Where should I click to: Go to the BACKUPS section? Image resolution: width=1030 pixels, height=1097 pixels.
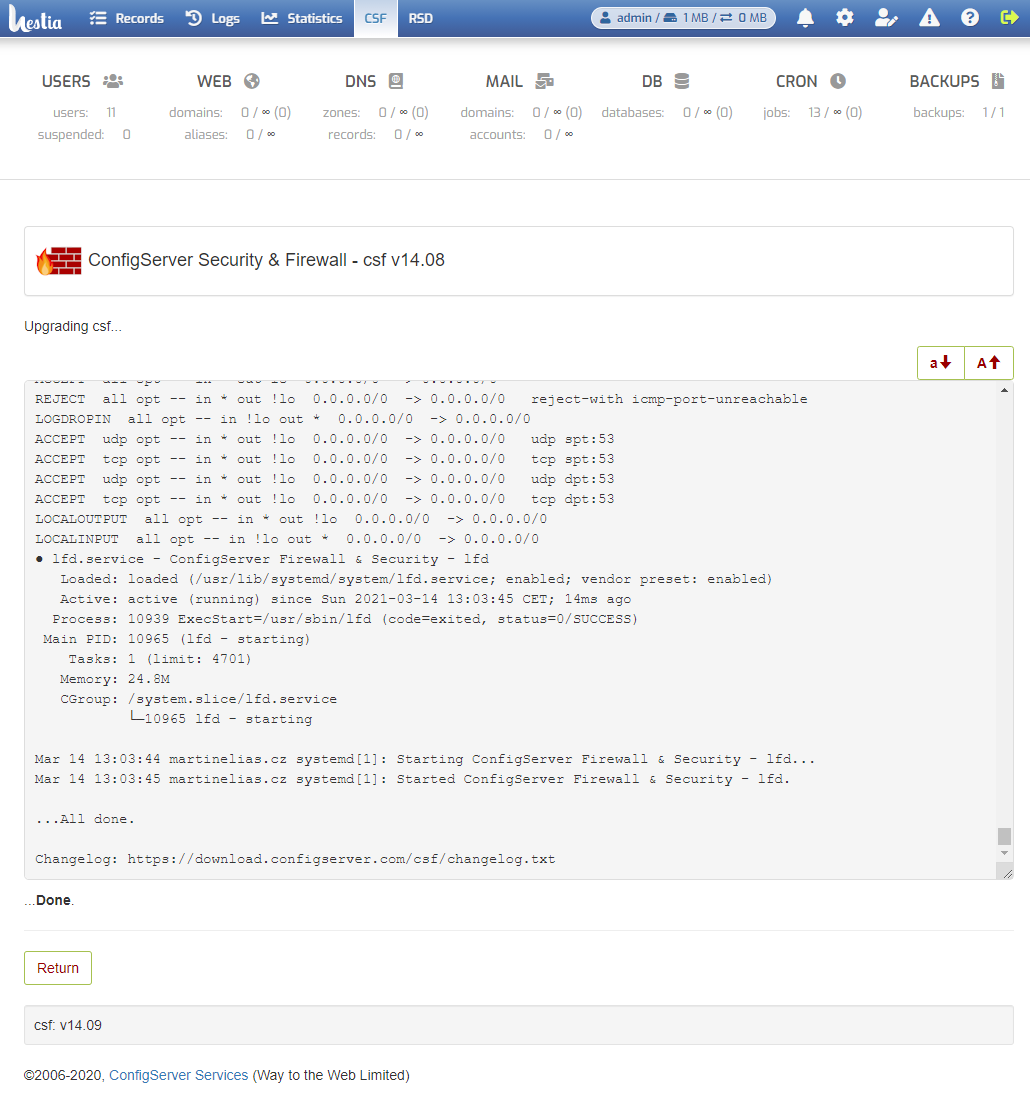point(945,81)
